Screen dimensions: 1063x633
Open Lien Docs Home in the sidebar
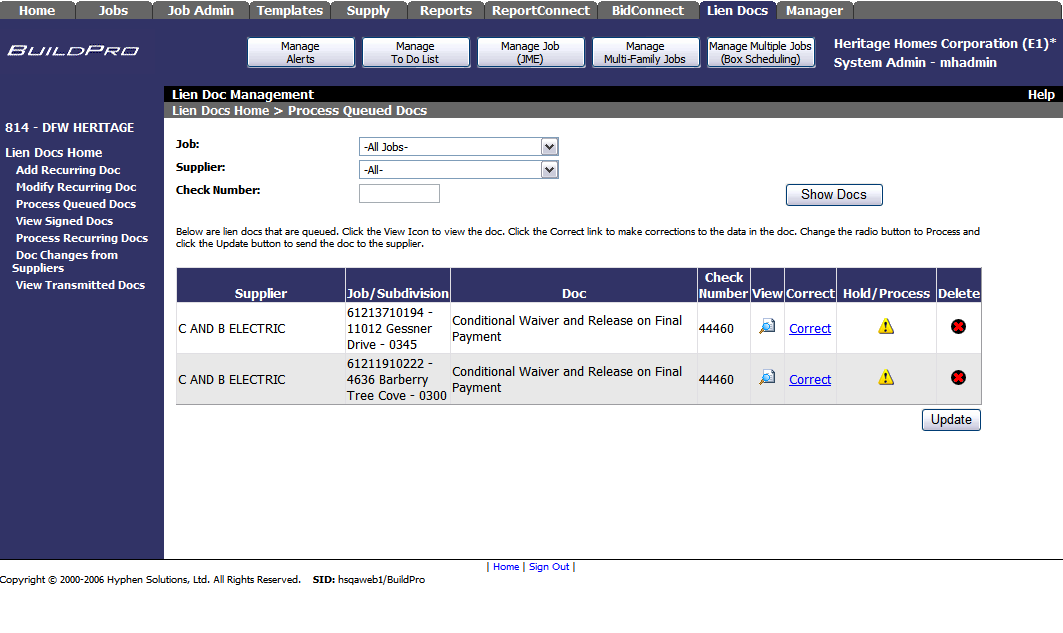(x=54, y=152)
